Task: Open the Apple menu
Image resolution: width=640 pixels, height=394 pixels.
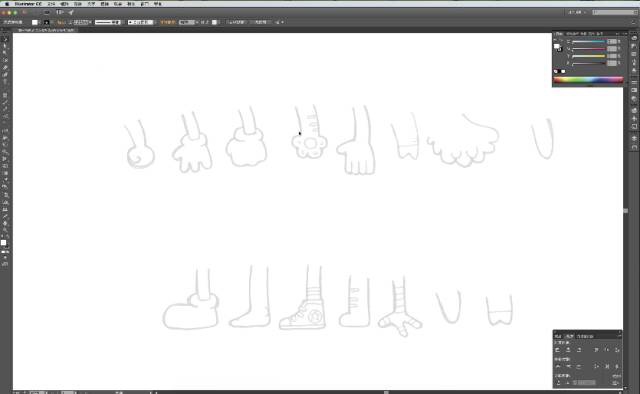Action: point(7,4)
